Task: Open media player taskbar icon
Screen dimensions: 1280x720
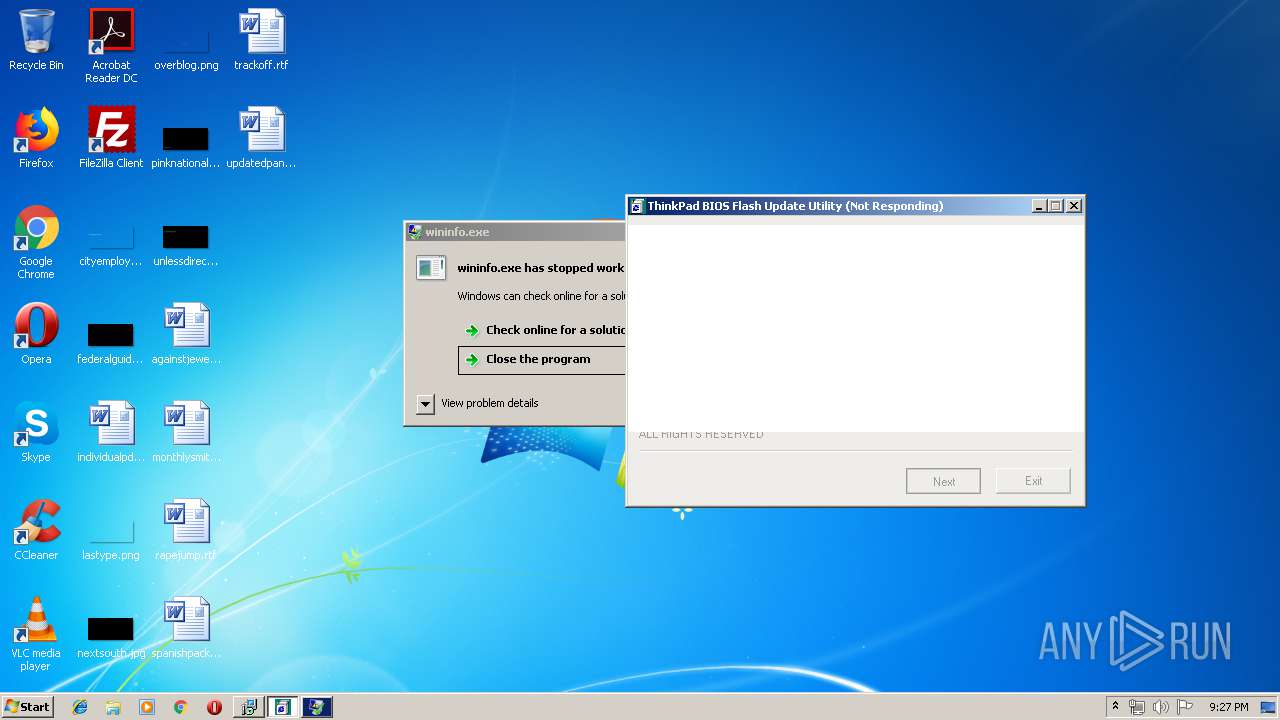Action: 147,707
